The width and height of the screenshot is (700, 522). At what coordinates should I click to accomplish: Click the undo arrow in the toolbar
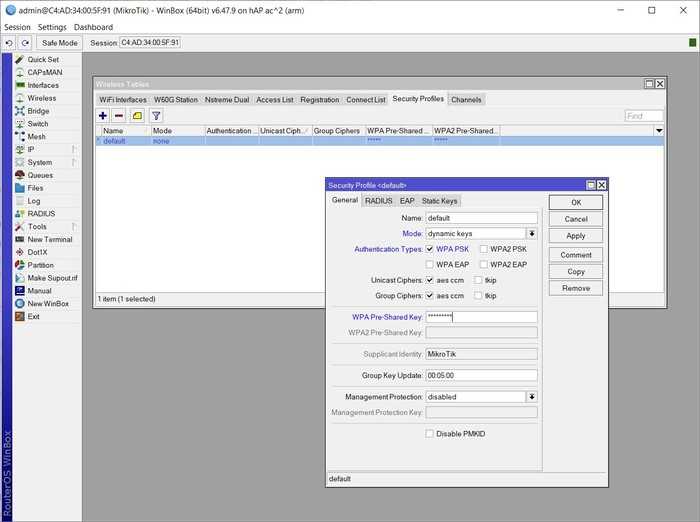coord(9,43)
